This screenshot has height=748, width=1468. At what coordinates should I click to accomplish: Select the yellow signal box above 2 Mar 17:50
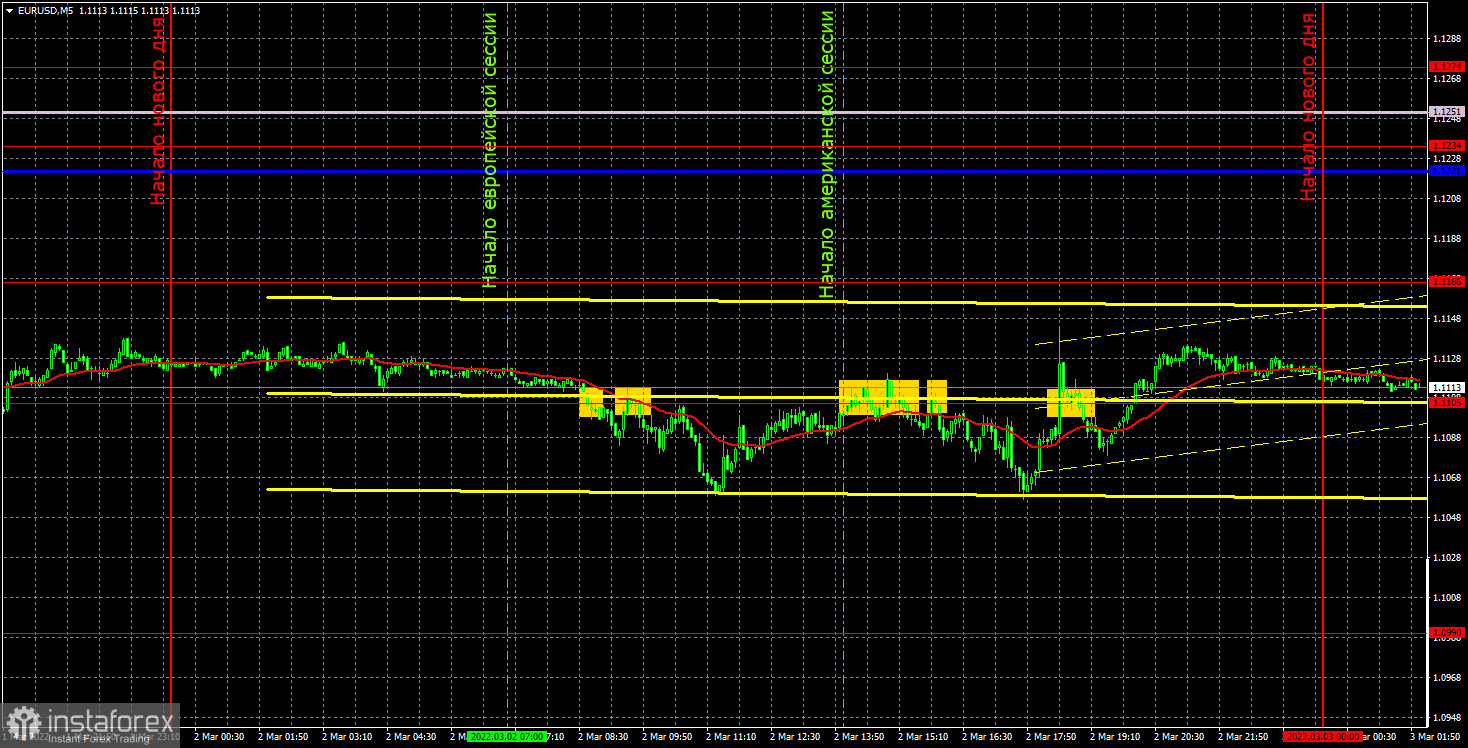1071,403
